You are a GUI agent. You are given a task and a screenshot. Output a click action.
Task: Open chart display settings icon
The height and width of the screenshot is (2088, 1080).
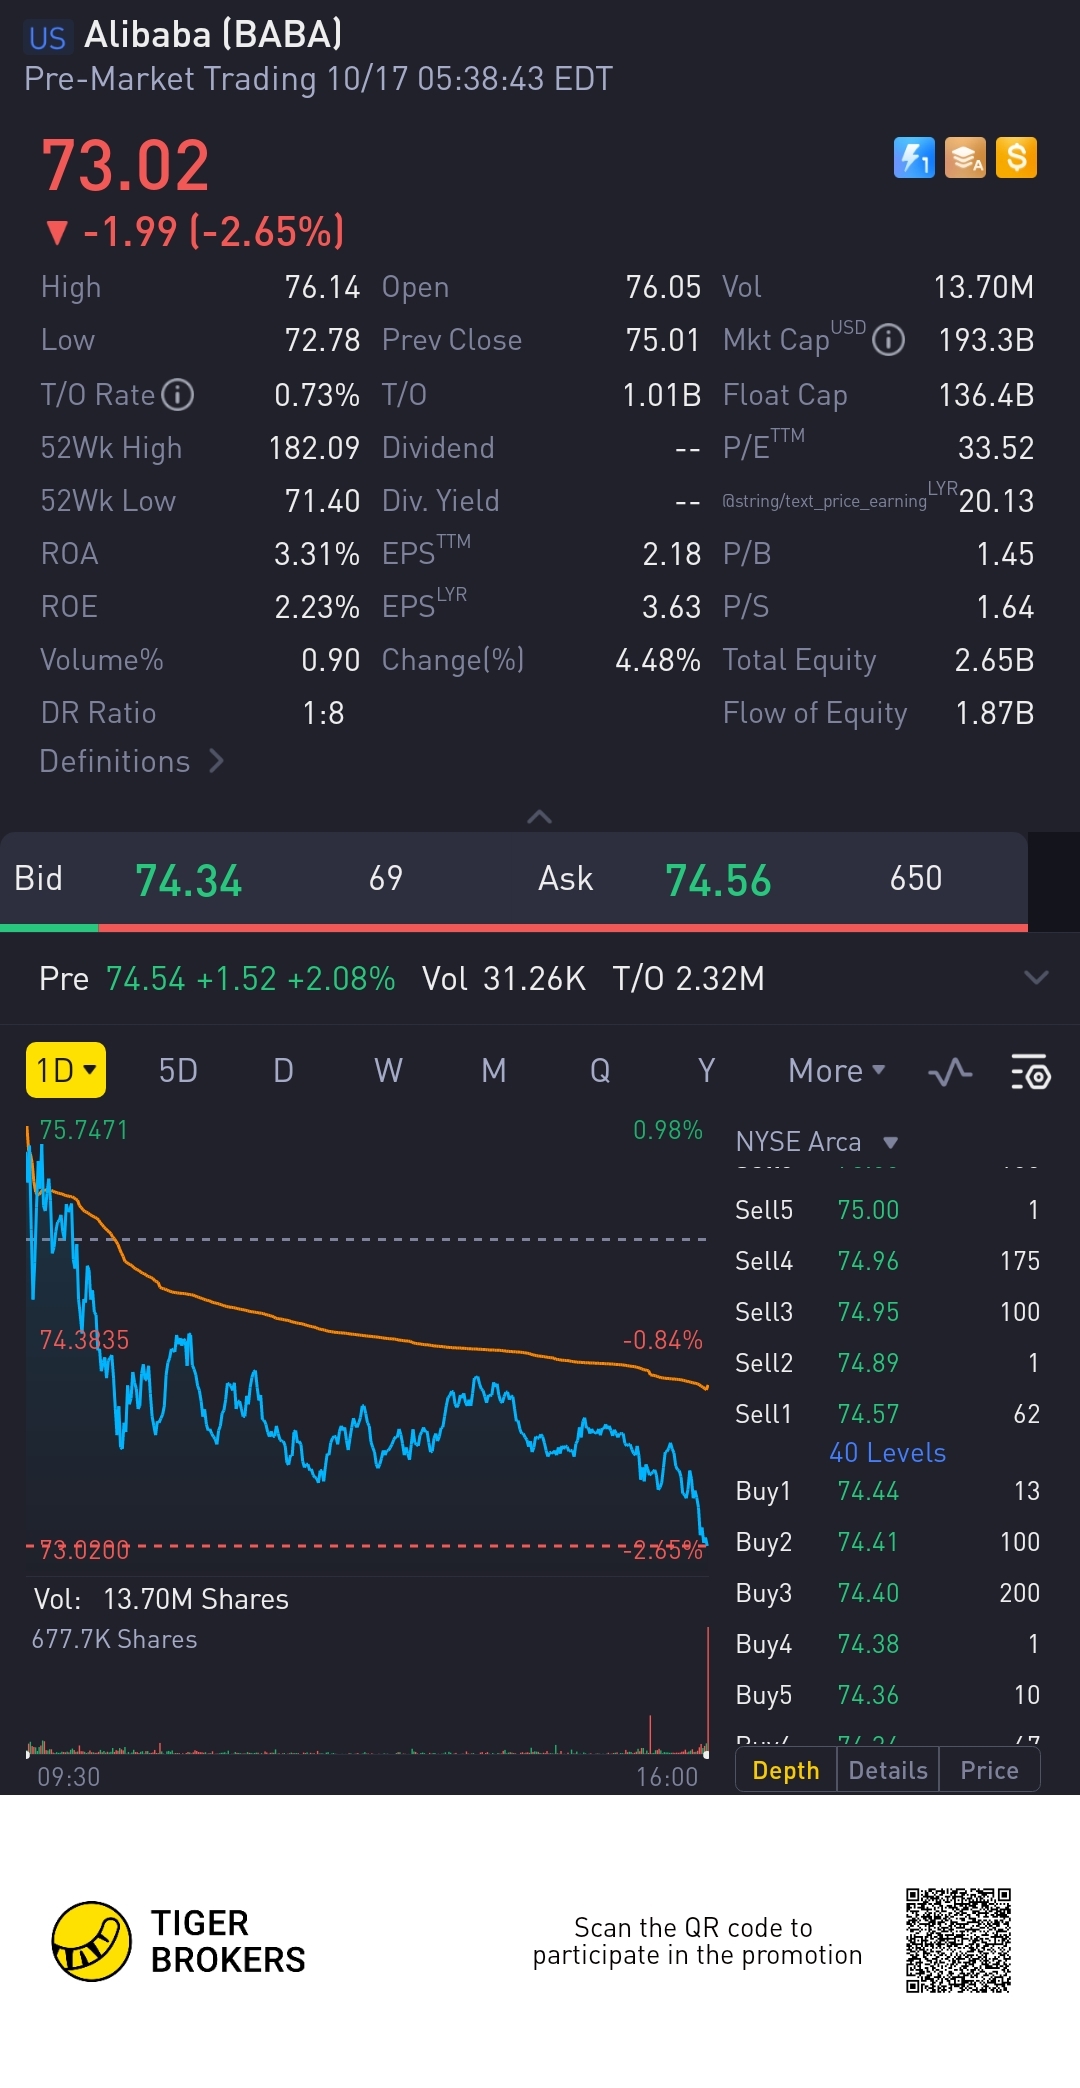tap(1030, 1072)
